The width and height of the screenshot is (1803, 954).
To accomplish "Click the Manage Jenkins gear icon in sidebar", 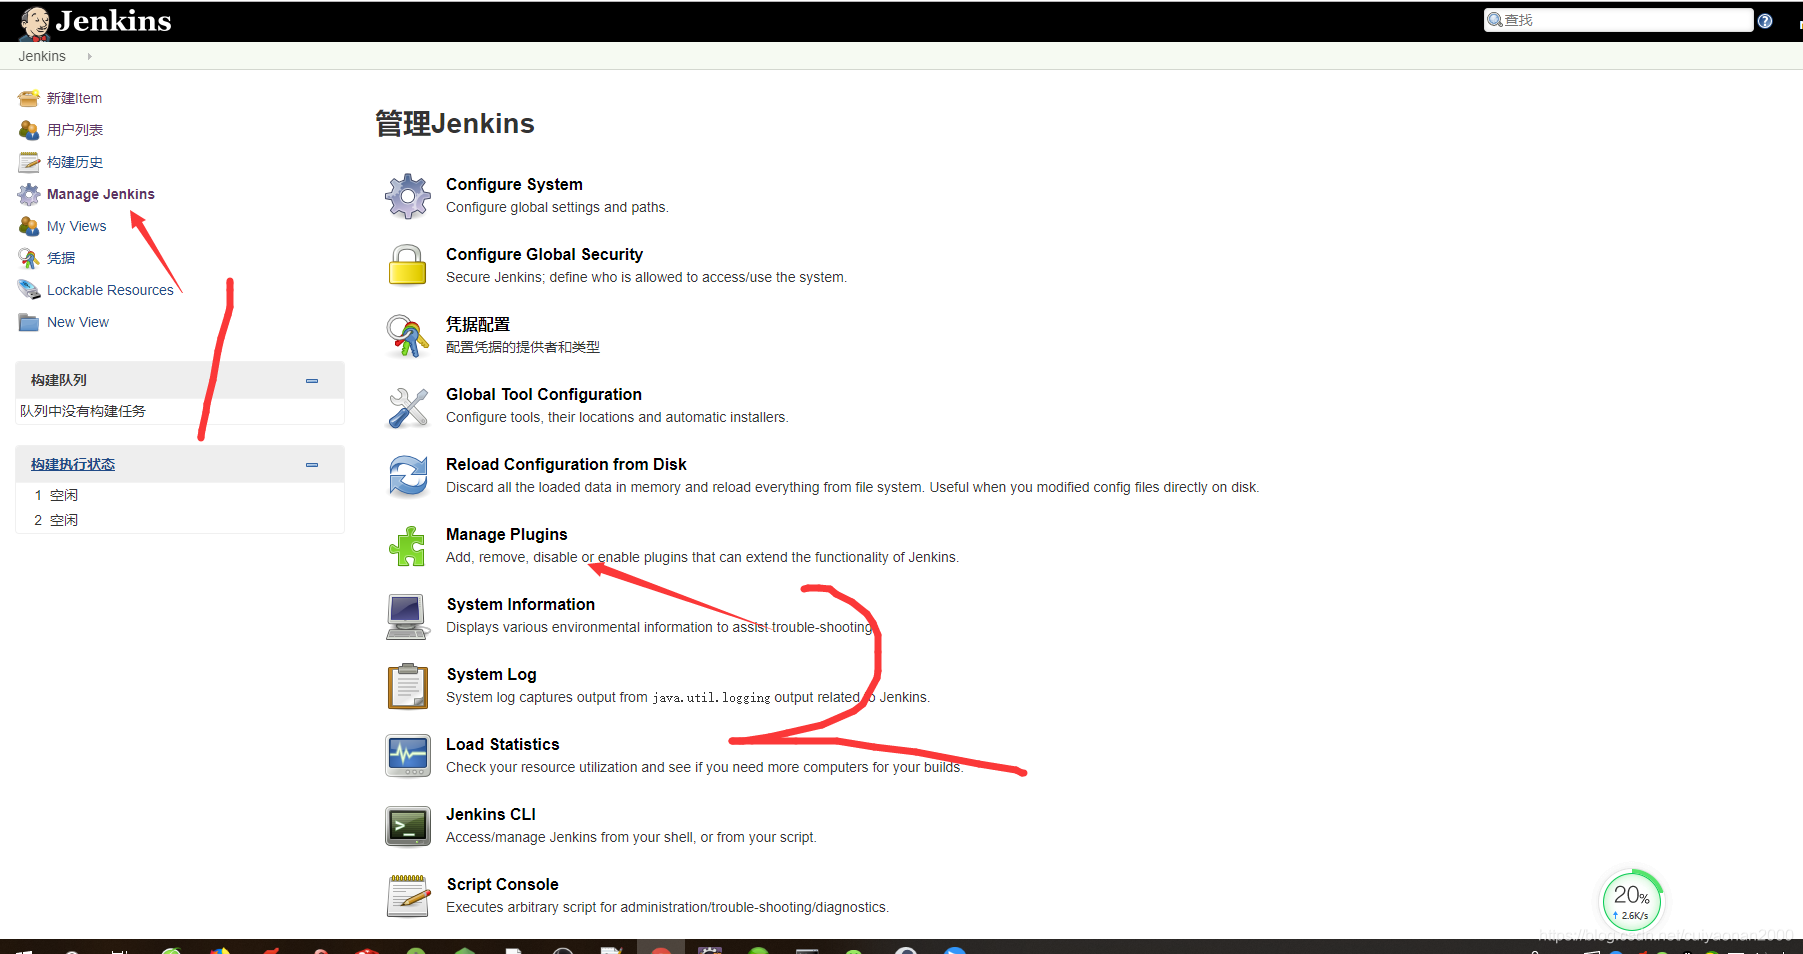I will [x=29, y=194].
